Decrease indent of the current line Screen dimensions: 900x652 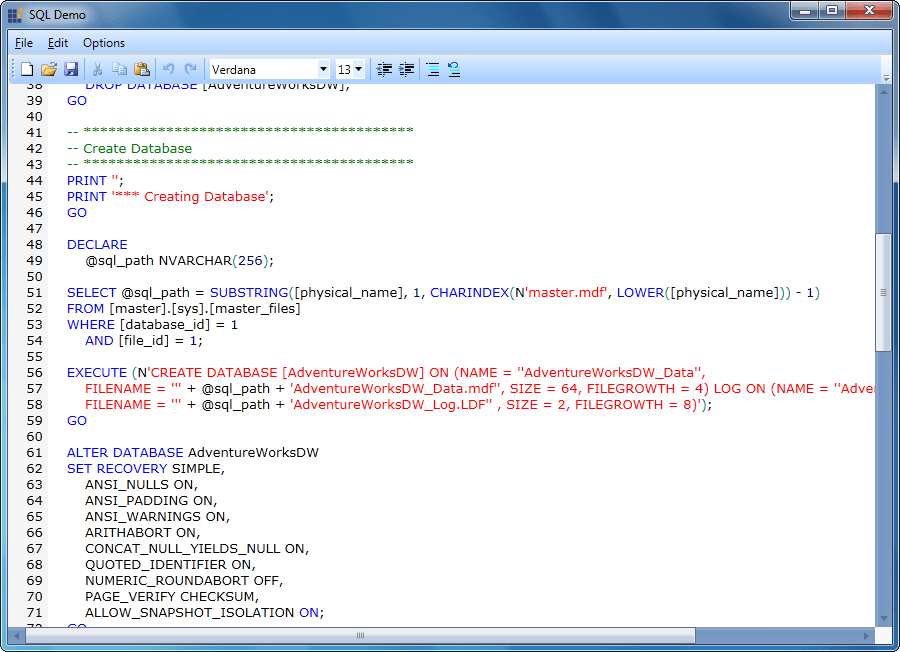click(x=383, y=69)
